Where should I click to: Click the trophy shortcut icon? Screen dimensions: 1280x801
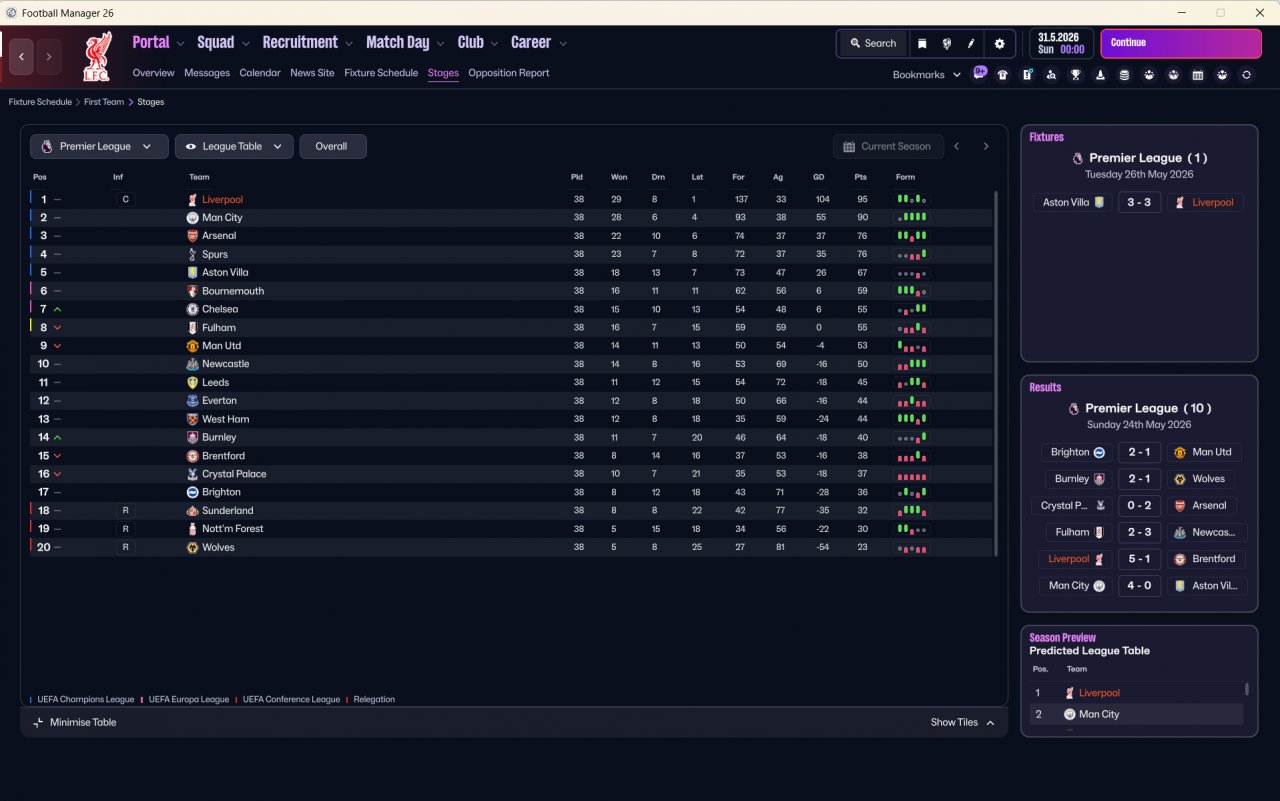coord(1076,75)
